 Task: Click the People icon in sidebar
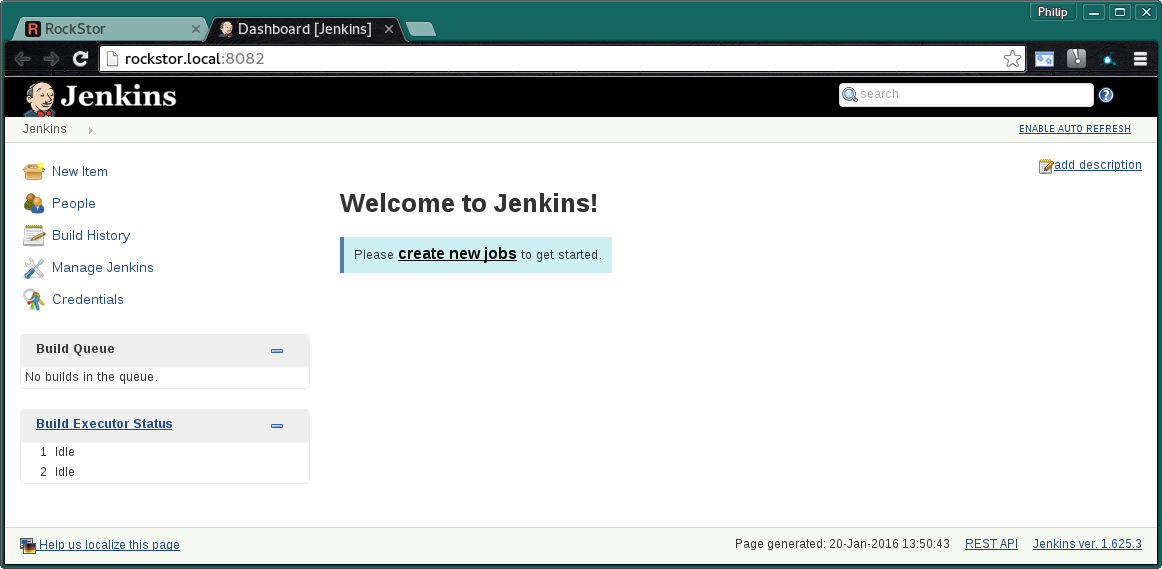point(34,203)
